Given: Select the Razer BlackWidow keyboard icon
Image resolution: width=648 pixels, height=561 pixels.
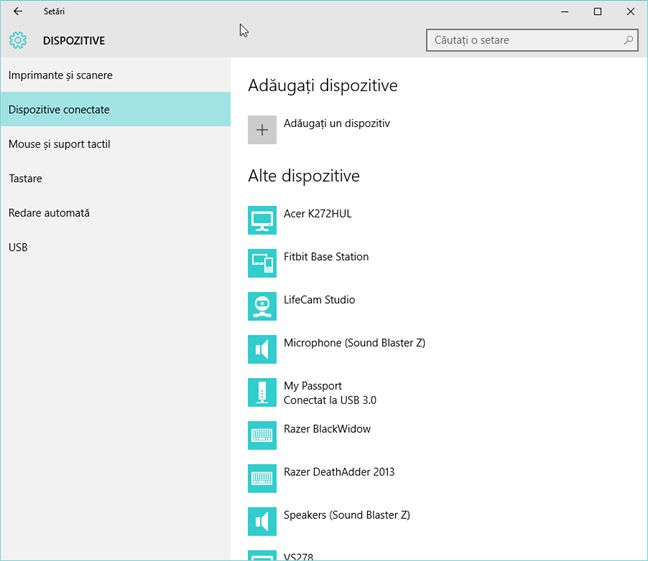Looking at the screenshot, I should click(x=262, y=435).
